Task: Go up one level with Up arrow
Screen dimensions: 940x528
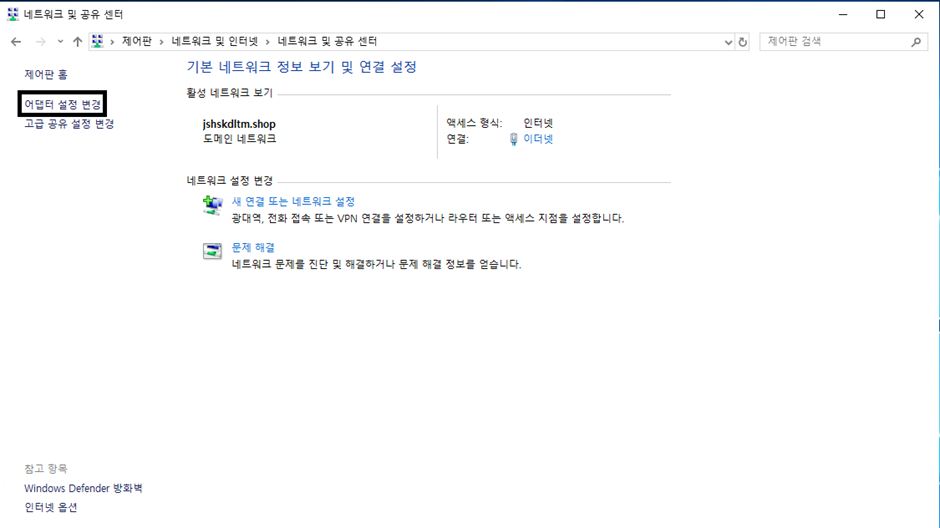Action: coord(77,42)
